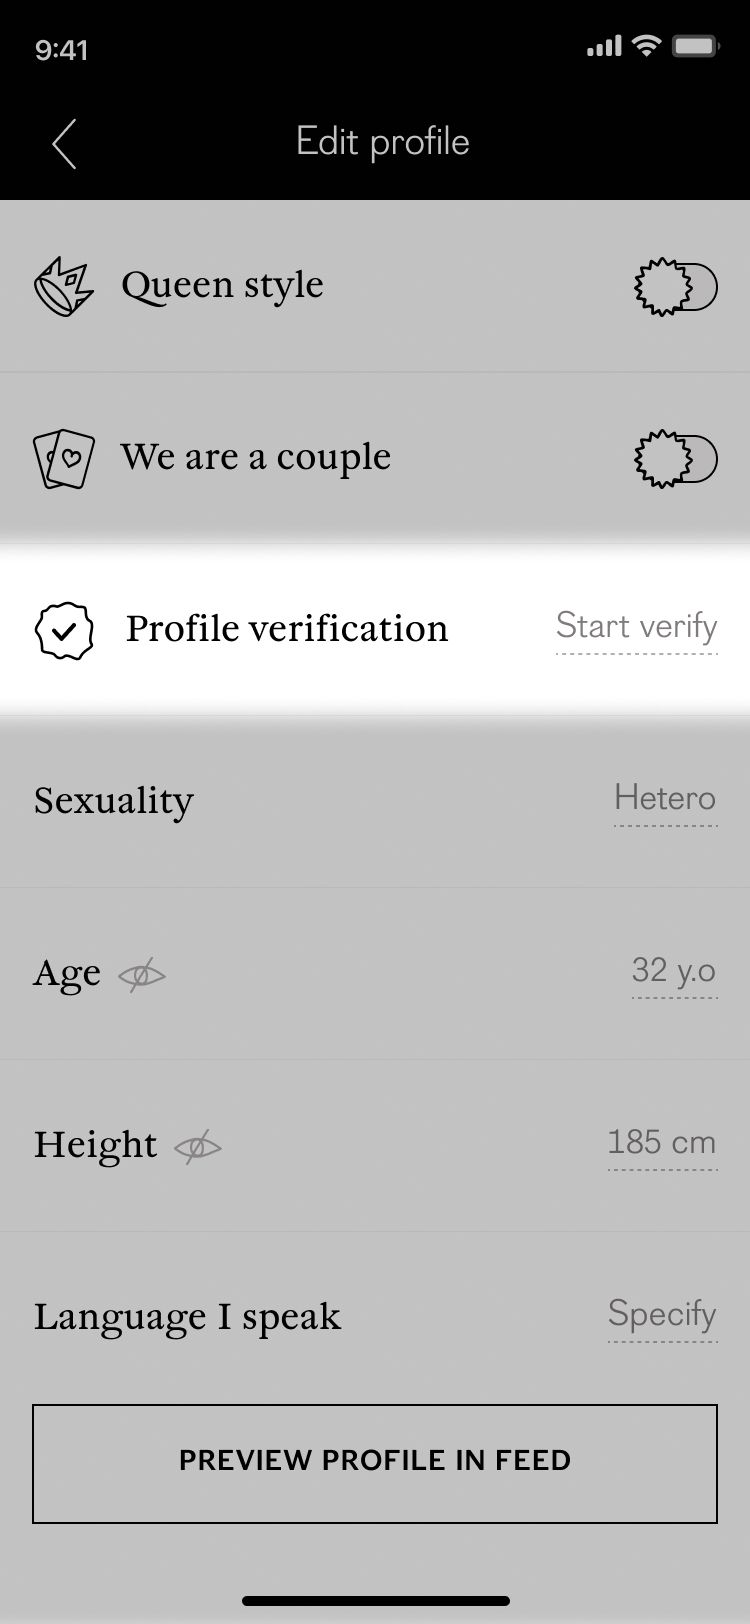Tap the profile verification badge icon
Screen dimensions: 750x1624
pos(64,631)
